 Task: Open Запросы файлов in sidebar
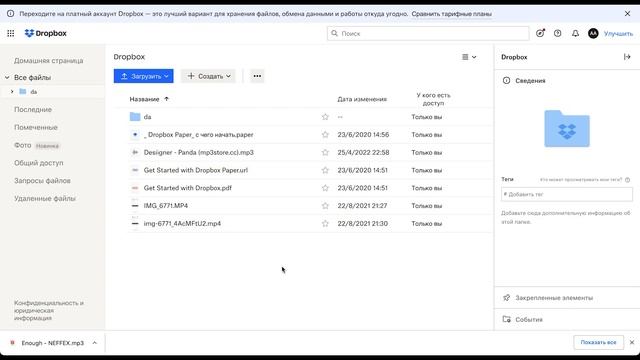coord(42,180)
